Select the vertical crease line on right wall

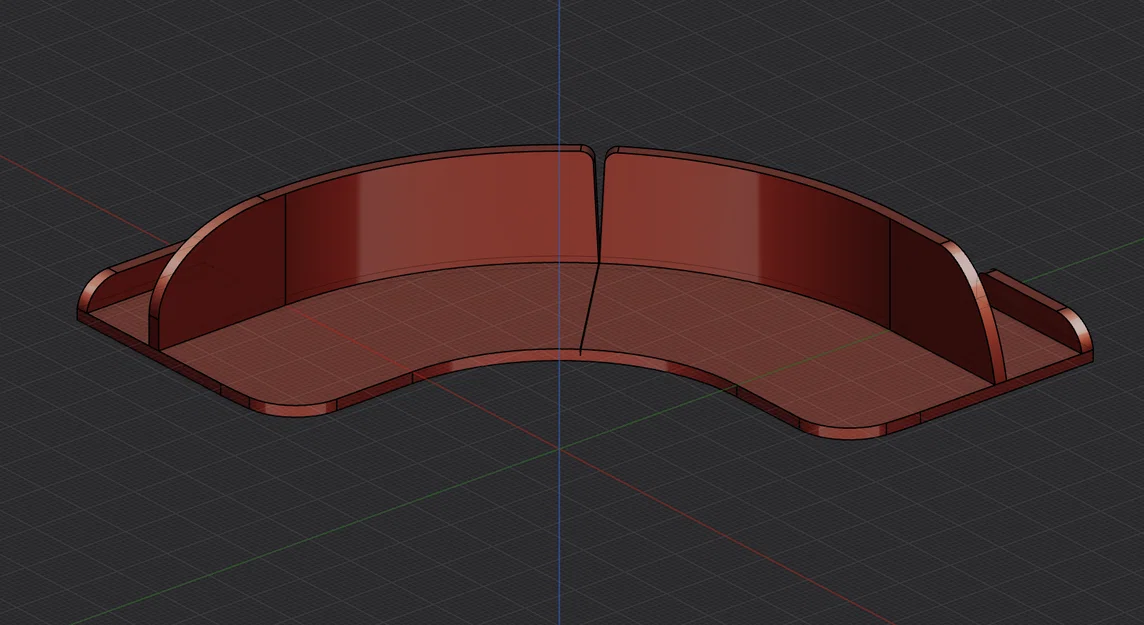(890, 273)
